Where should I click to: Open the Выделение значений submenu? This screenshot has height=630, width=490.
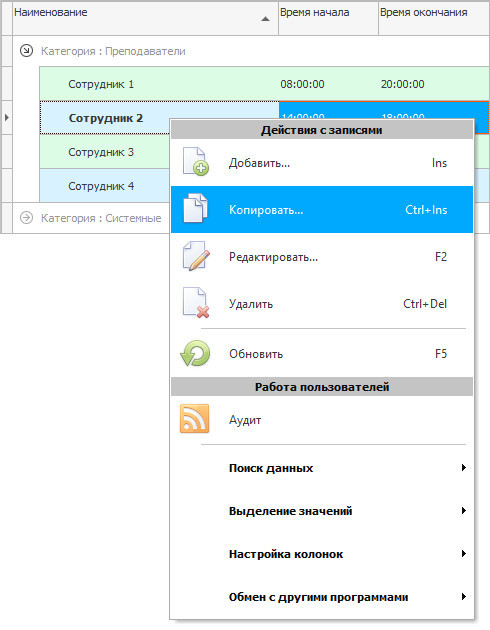click(322, 511)
